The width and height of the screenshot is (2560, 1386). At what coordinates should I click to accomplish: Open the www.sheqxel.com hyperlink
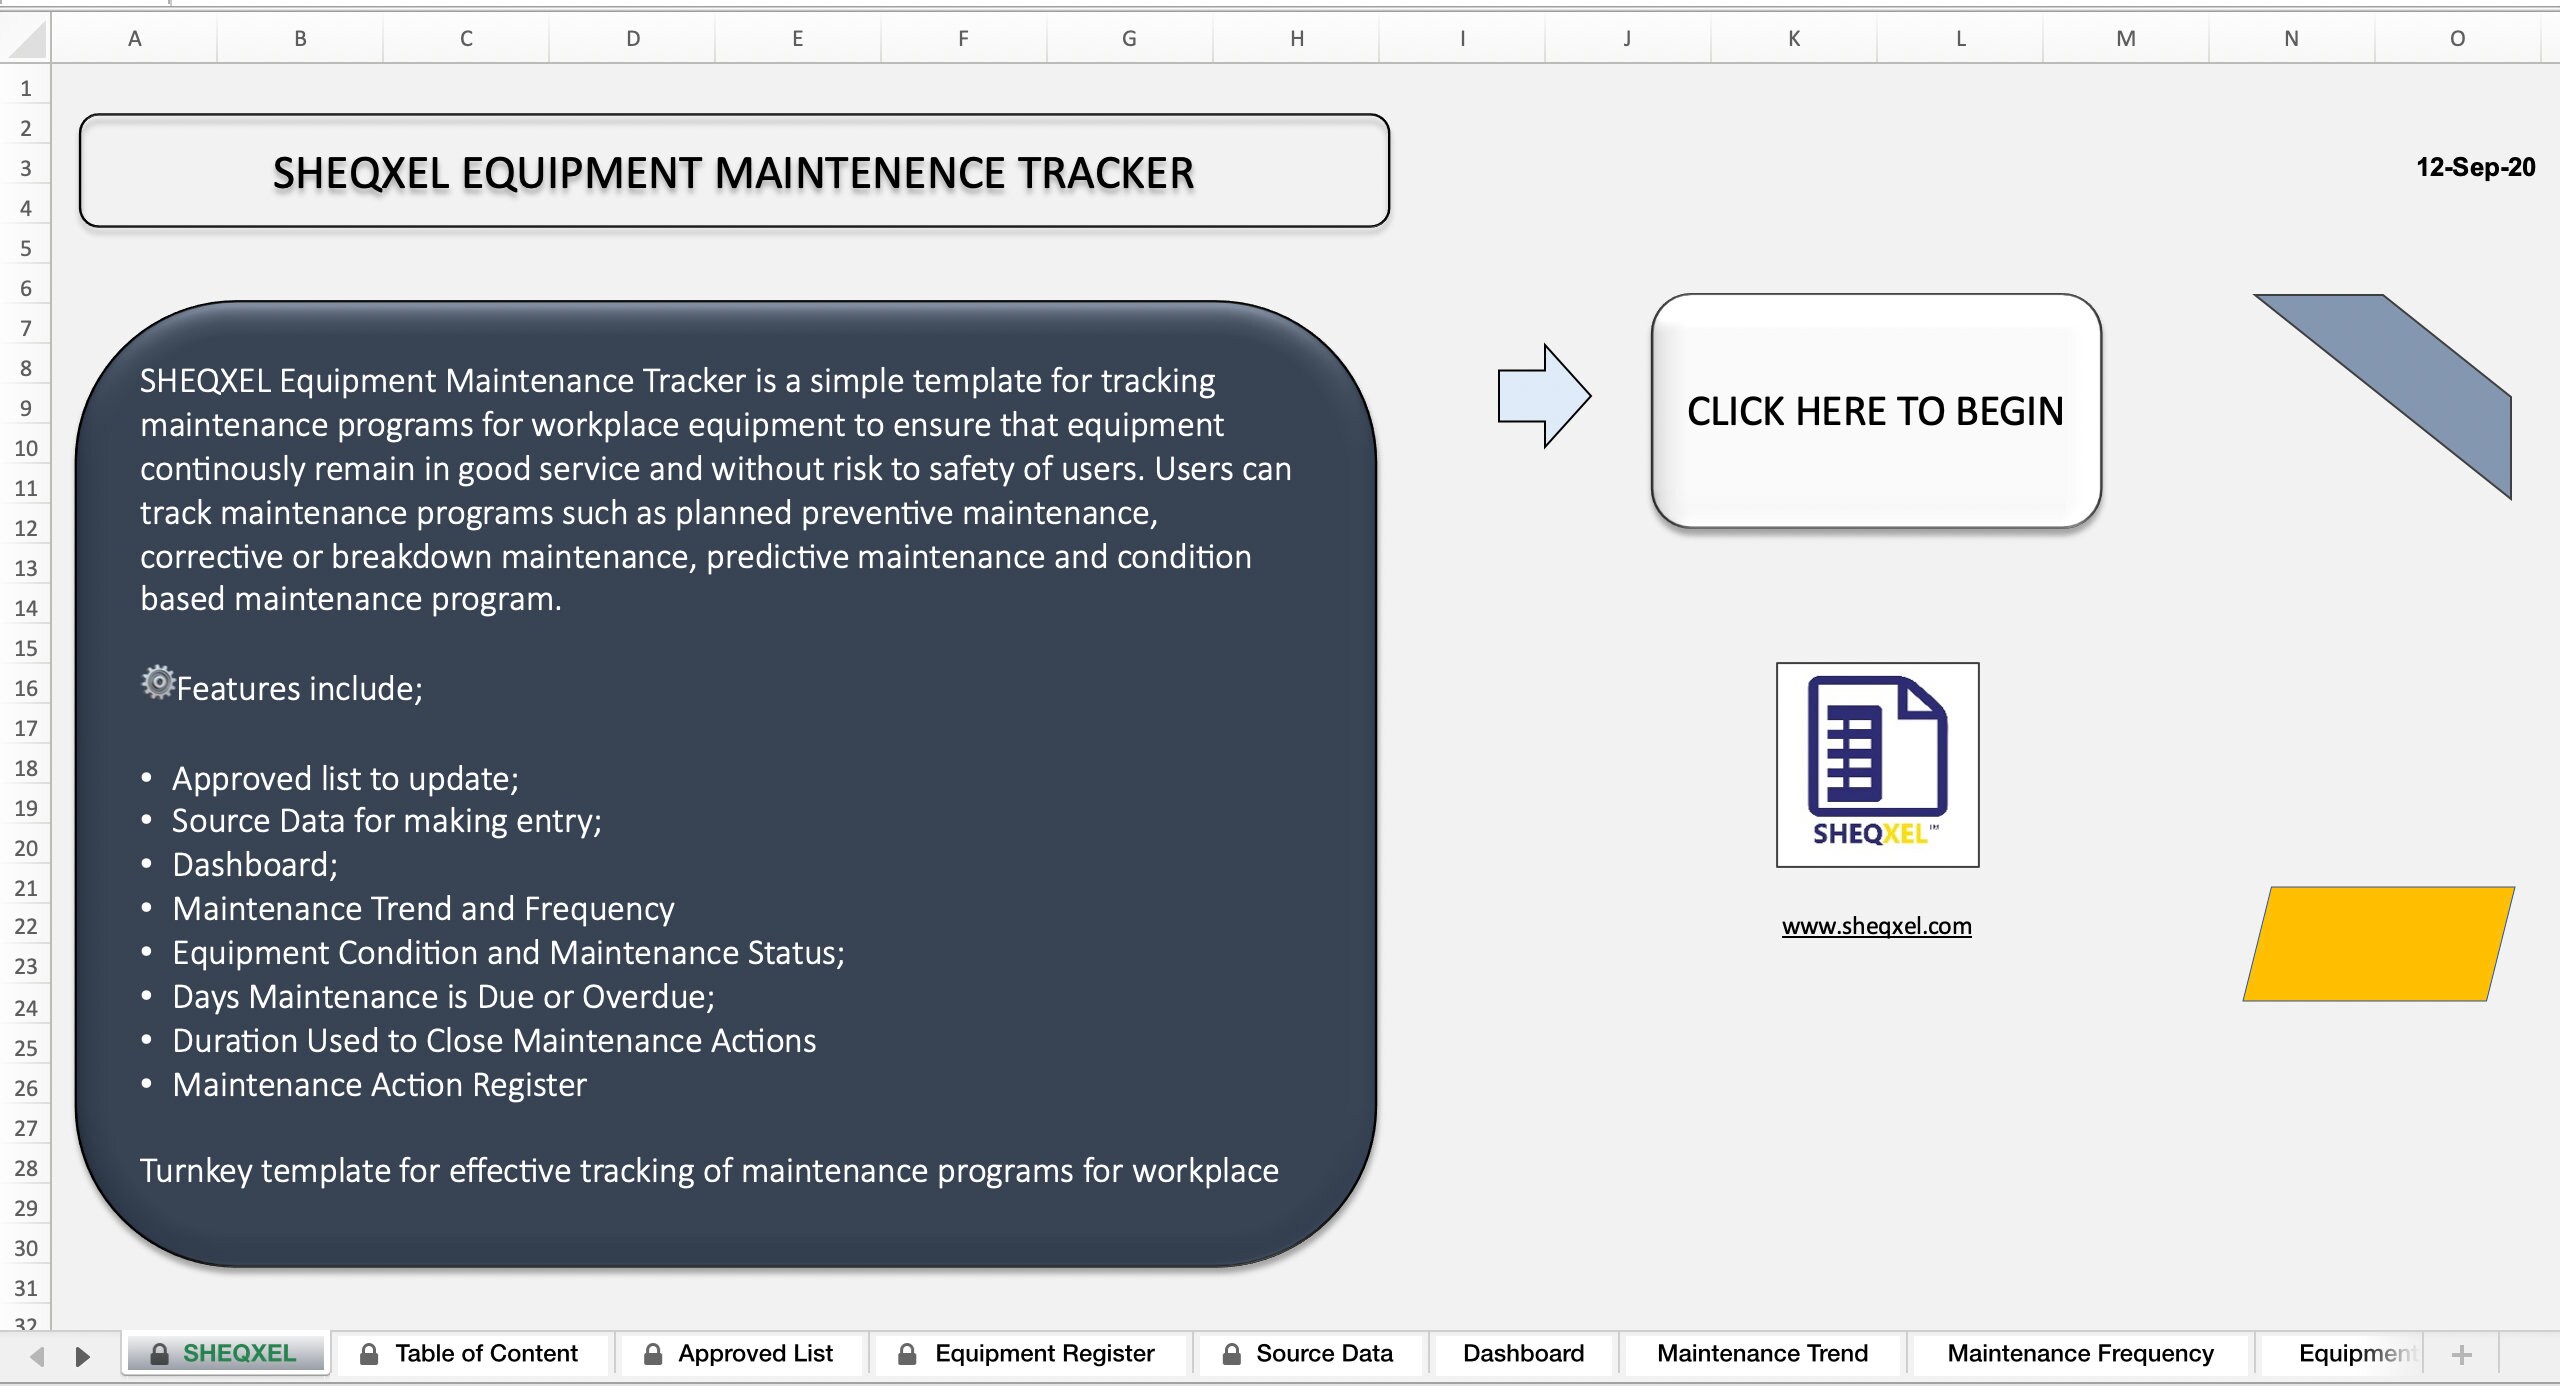tap(1875, 925)
